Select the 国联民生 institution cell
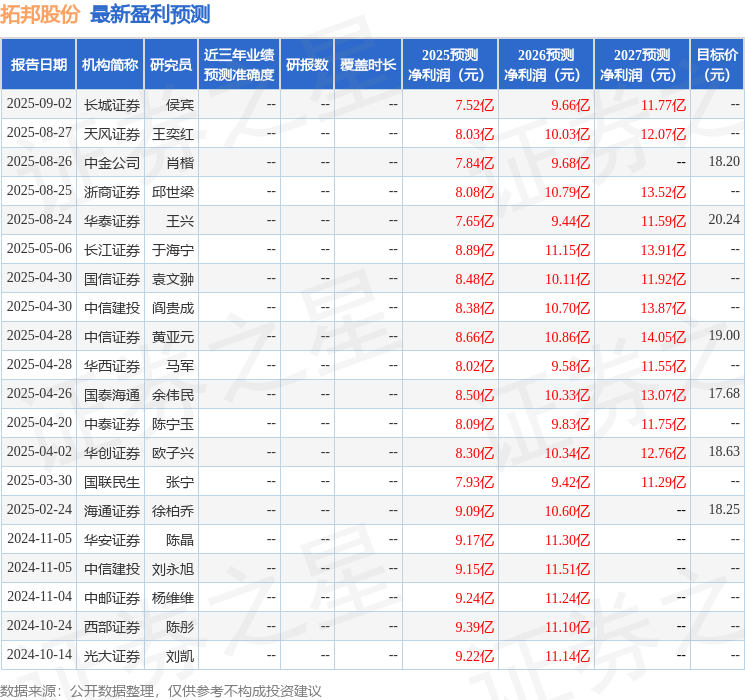 click(112, 482)
